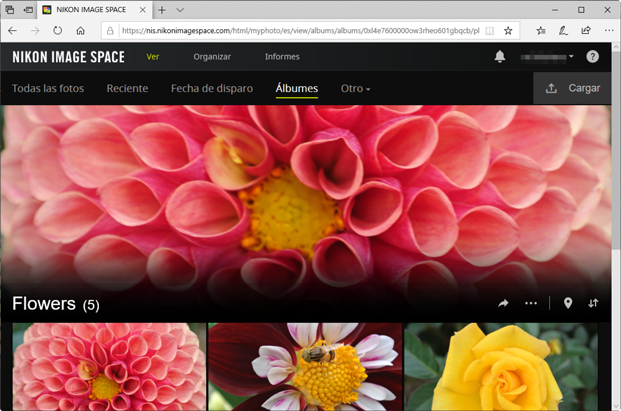Click the browser address bar
This screenshot has height=411, width=621.
click(300, 31)
